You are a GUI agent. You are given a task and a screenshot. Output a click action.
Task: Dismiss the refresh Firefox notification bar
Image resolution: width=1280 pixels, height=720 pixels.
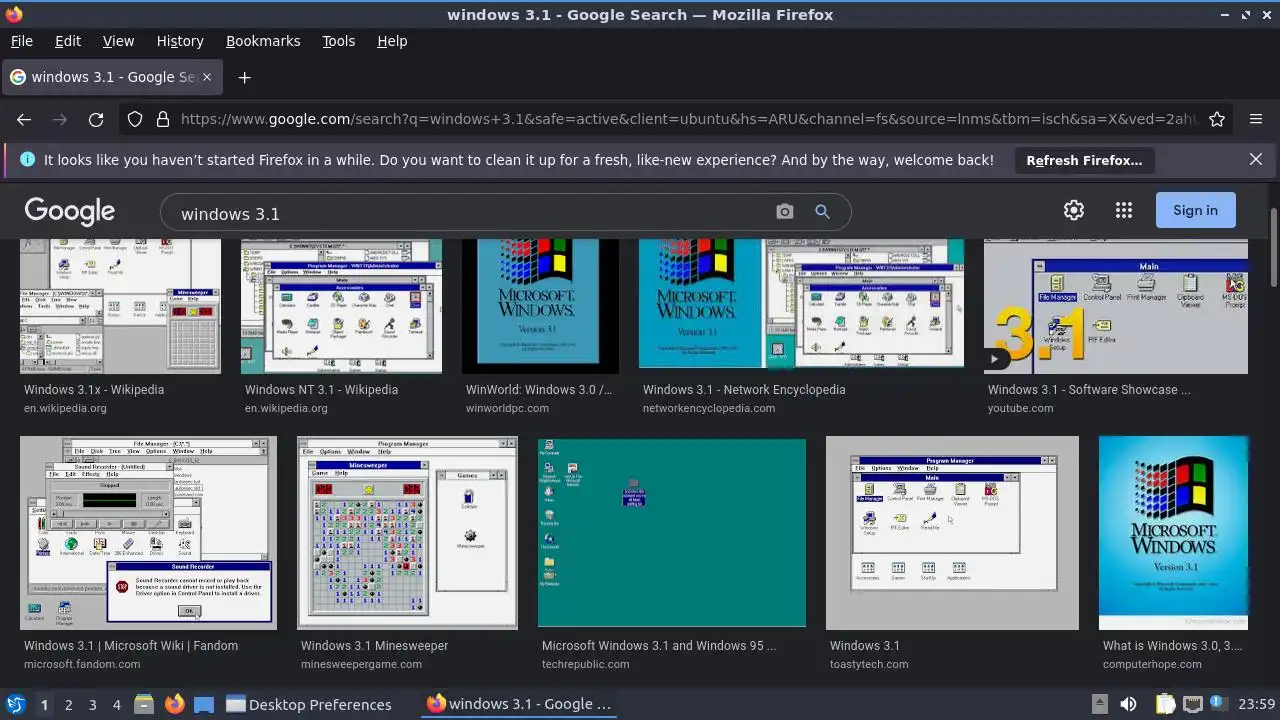pyautogui.click(x=1256, y=159)
